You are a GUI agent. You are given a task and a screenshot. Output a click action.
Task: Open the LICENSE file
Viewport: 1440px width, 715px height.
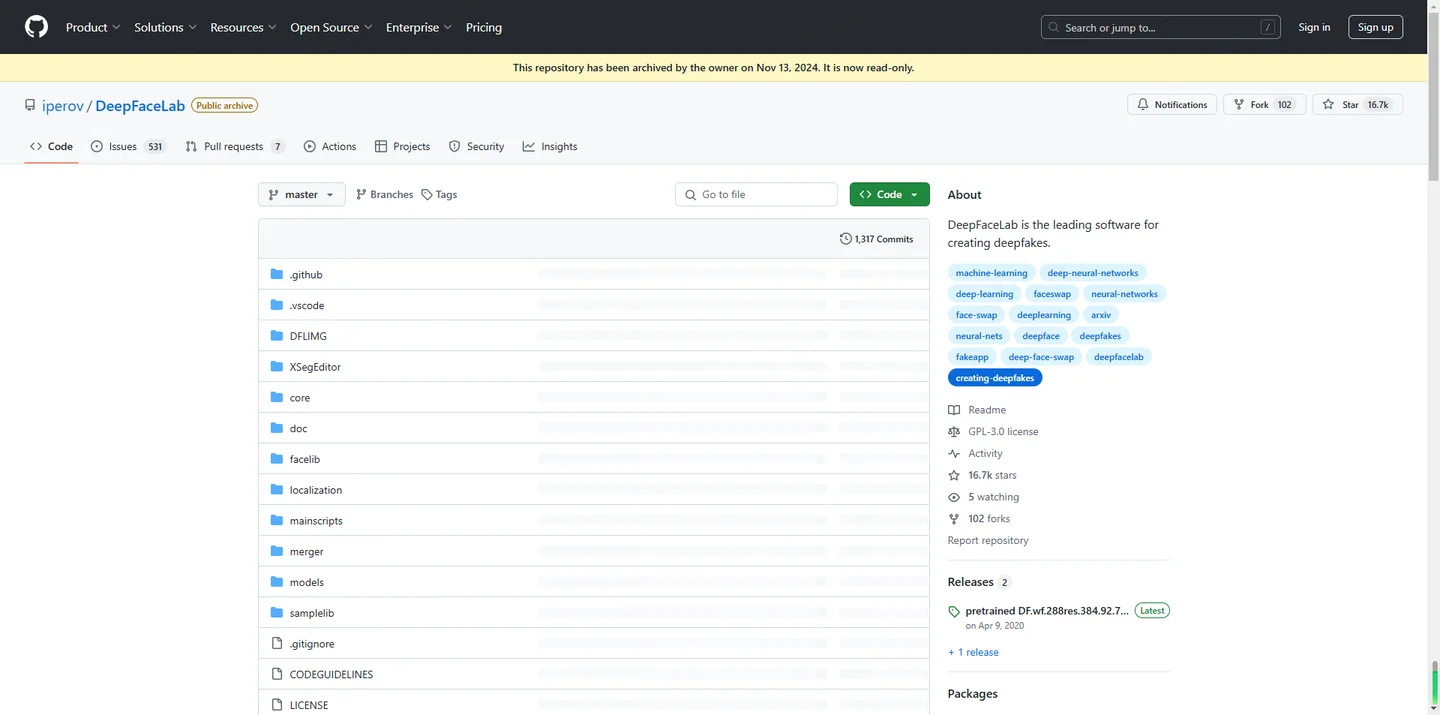tap(309, 705)
